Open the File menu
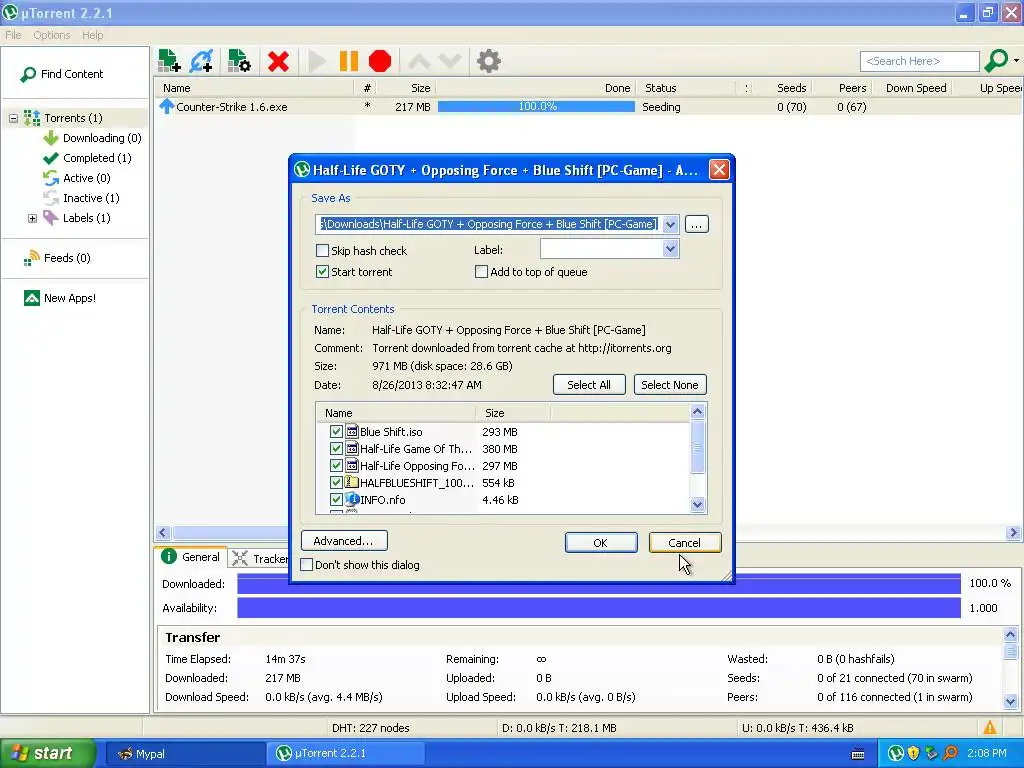This screenshot has width=1024, height=768. [x=13, y=35]
